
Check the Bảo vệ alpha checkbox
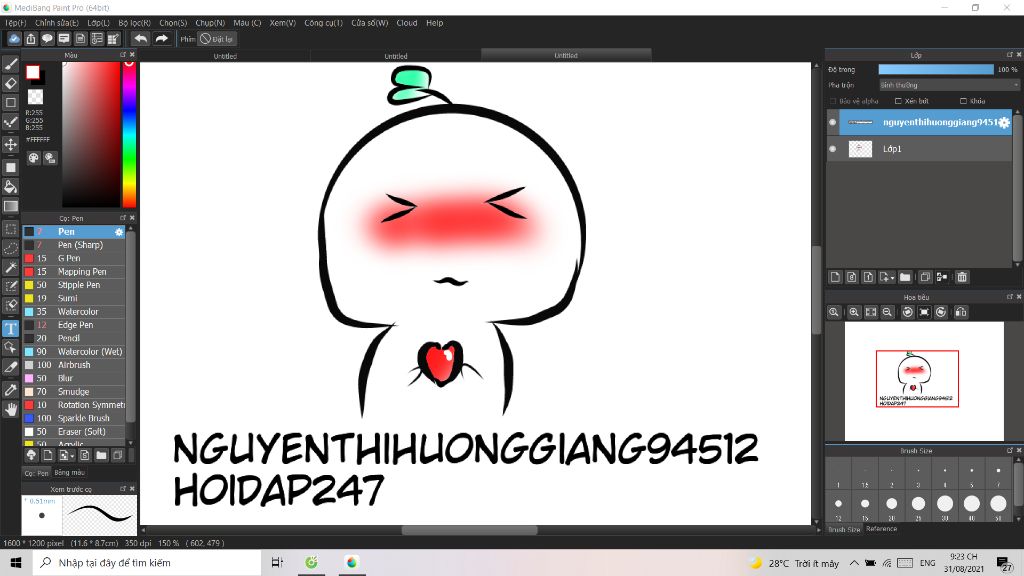[833, 101]
